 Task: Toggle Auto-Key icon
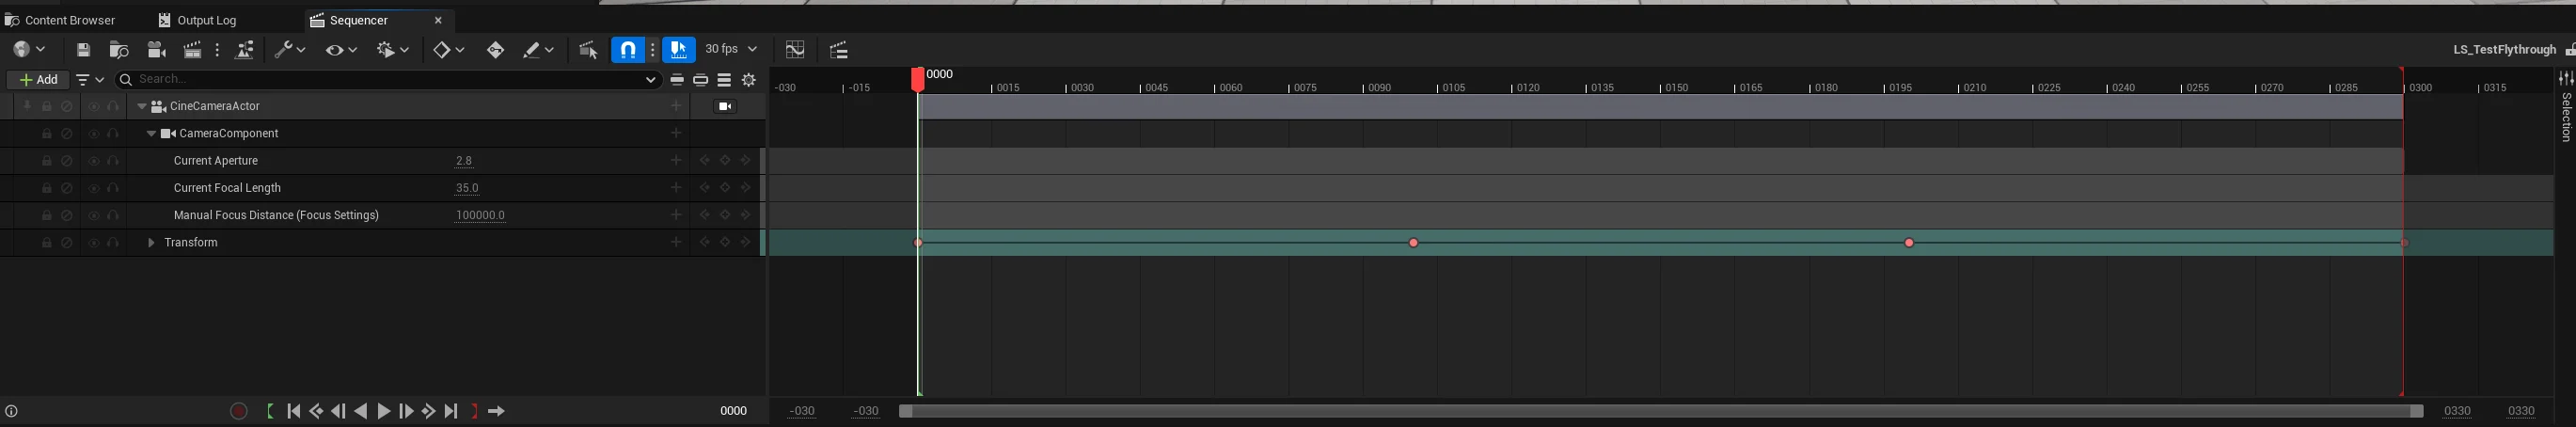pyautogui.click(x=495, y=49)
